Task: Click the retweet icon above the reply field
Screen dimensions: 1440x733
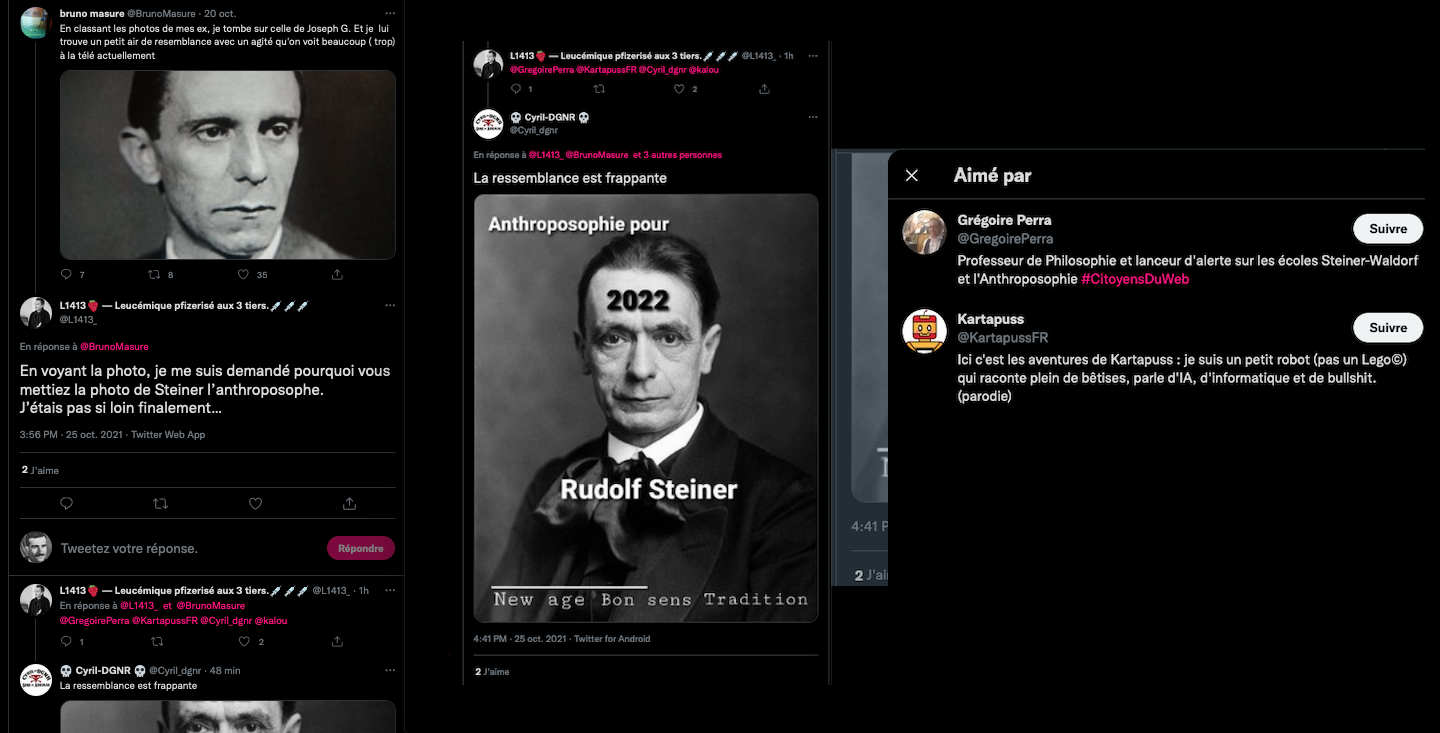Action: tap(160, 504)
